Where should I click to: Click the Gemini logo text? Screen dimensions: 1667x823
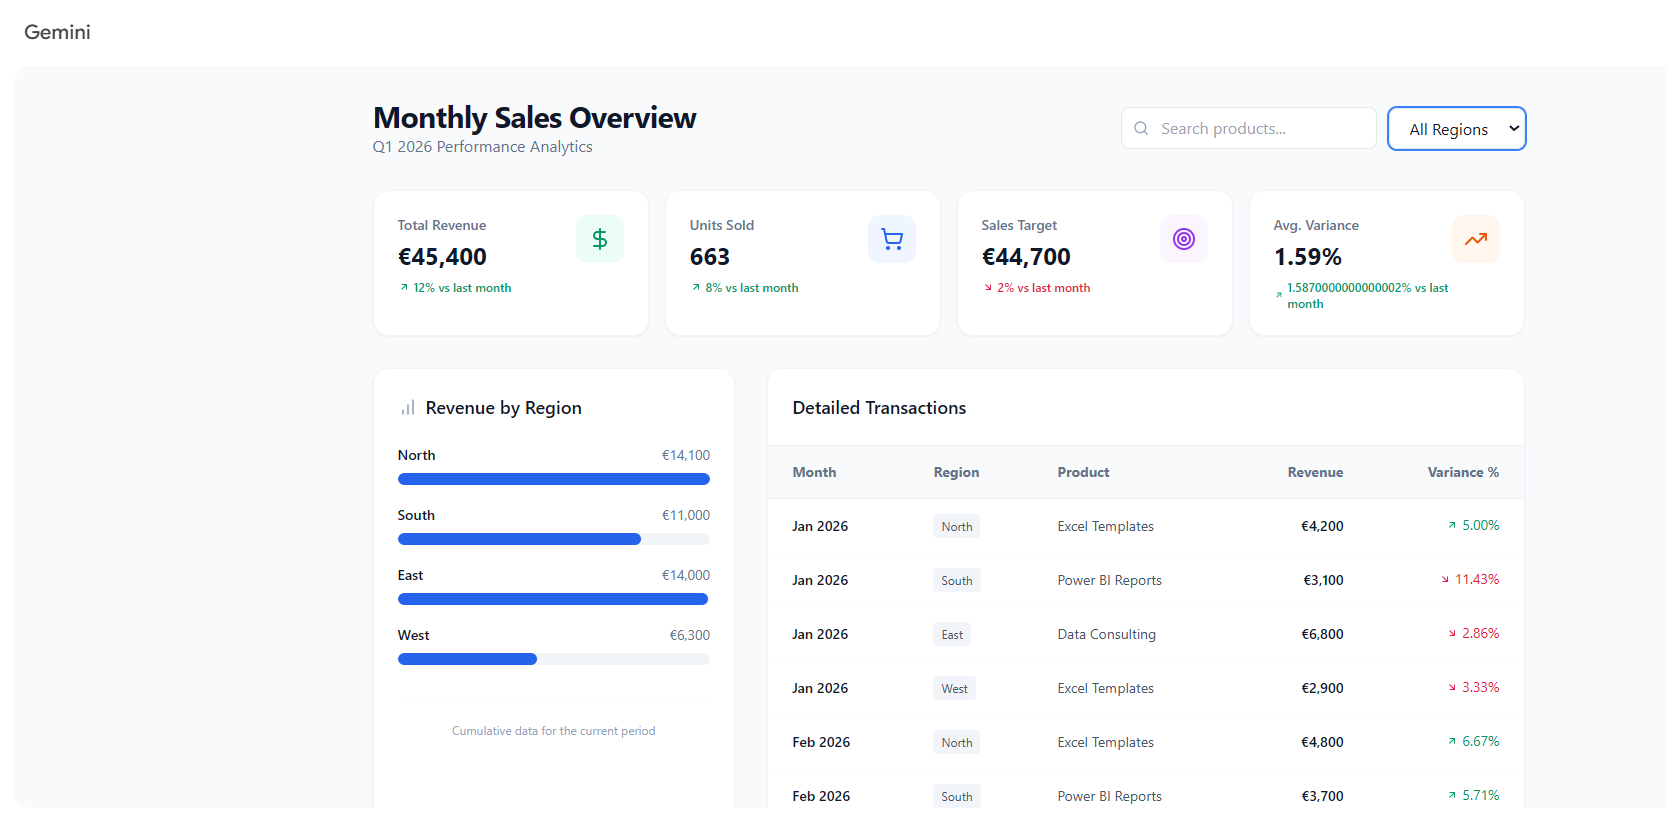tap(57, 32)
